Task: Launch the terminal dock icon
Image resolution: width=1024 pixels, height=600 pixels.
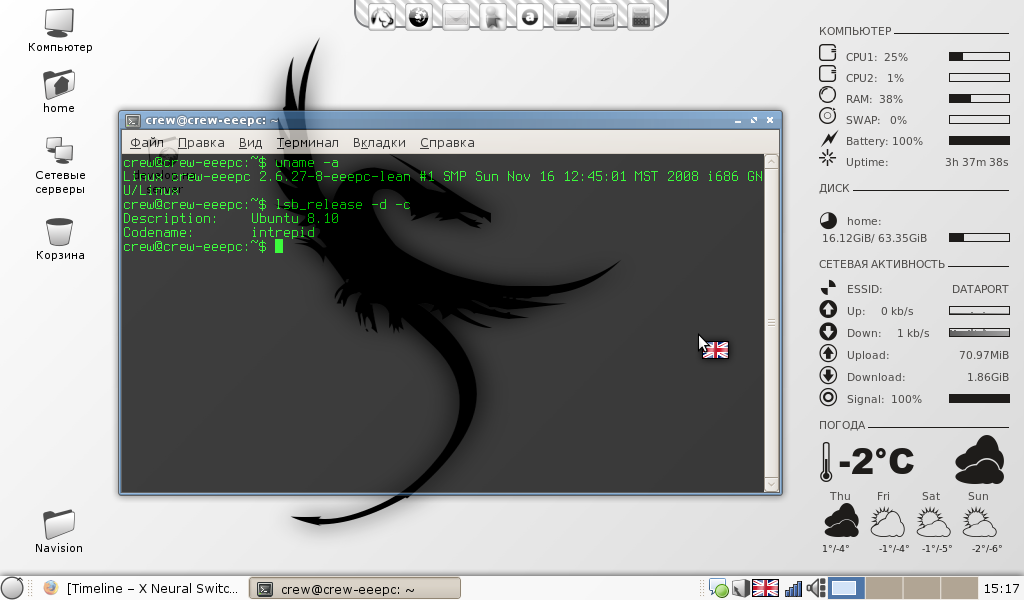Action: click(x=567, y=16)
